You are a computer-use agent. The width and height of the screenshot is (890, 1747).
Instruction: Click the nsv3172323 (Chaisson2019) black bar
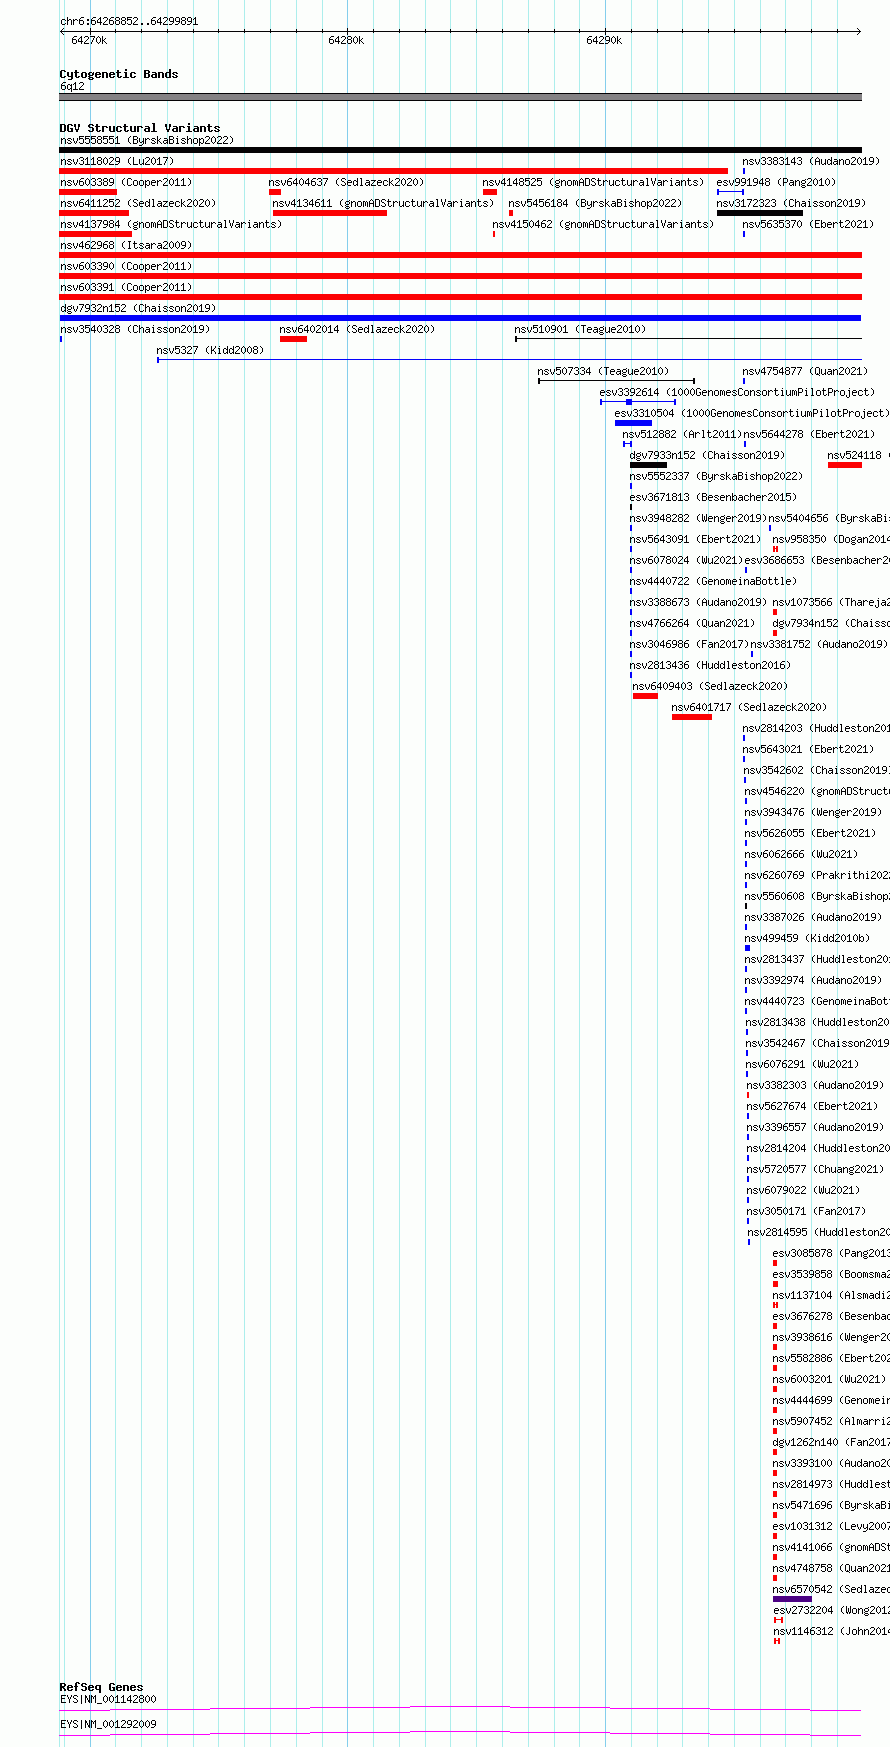click(x=760, y=213)
